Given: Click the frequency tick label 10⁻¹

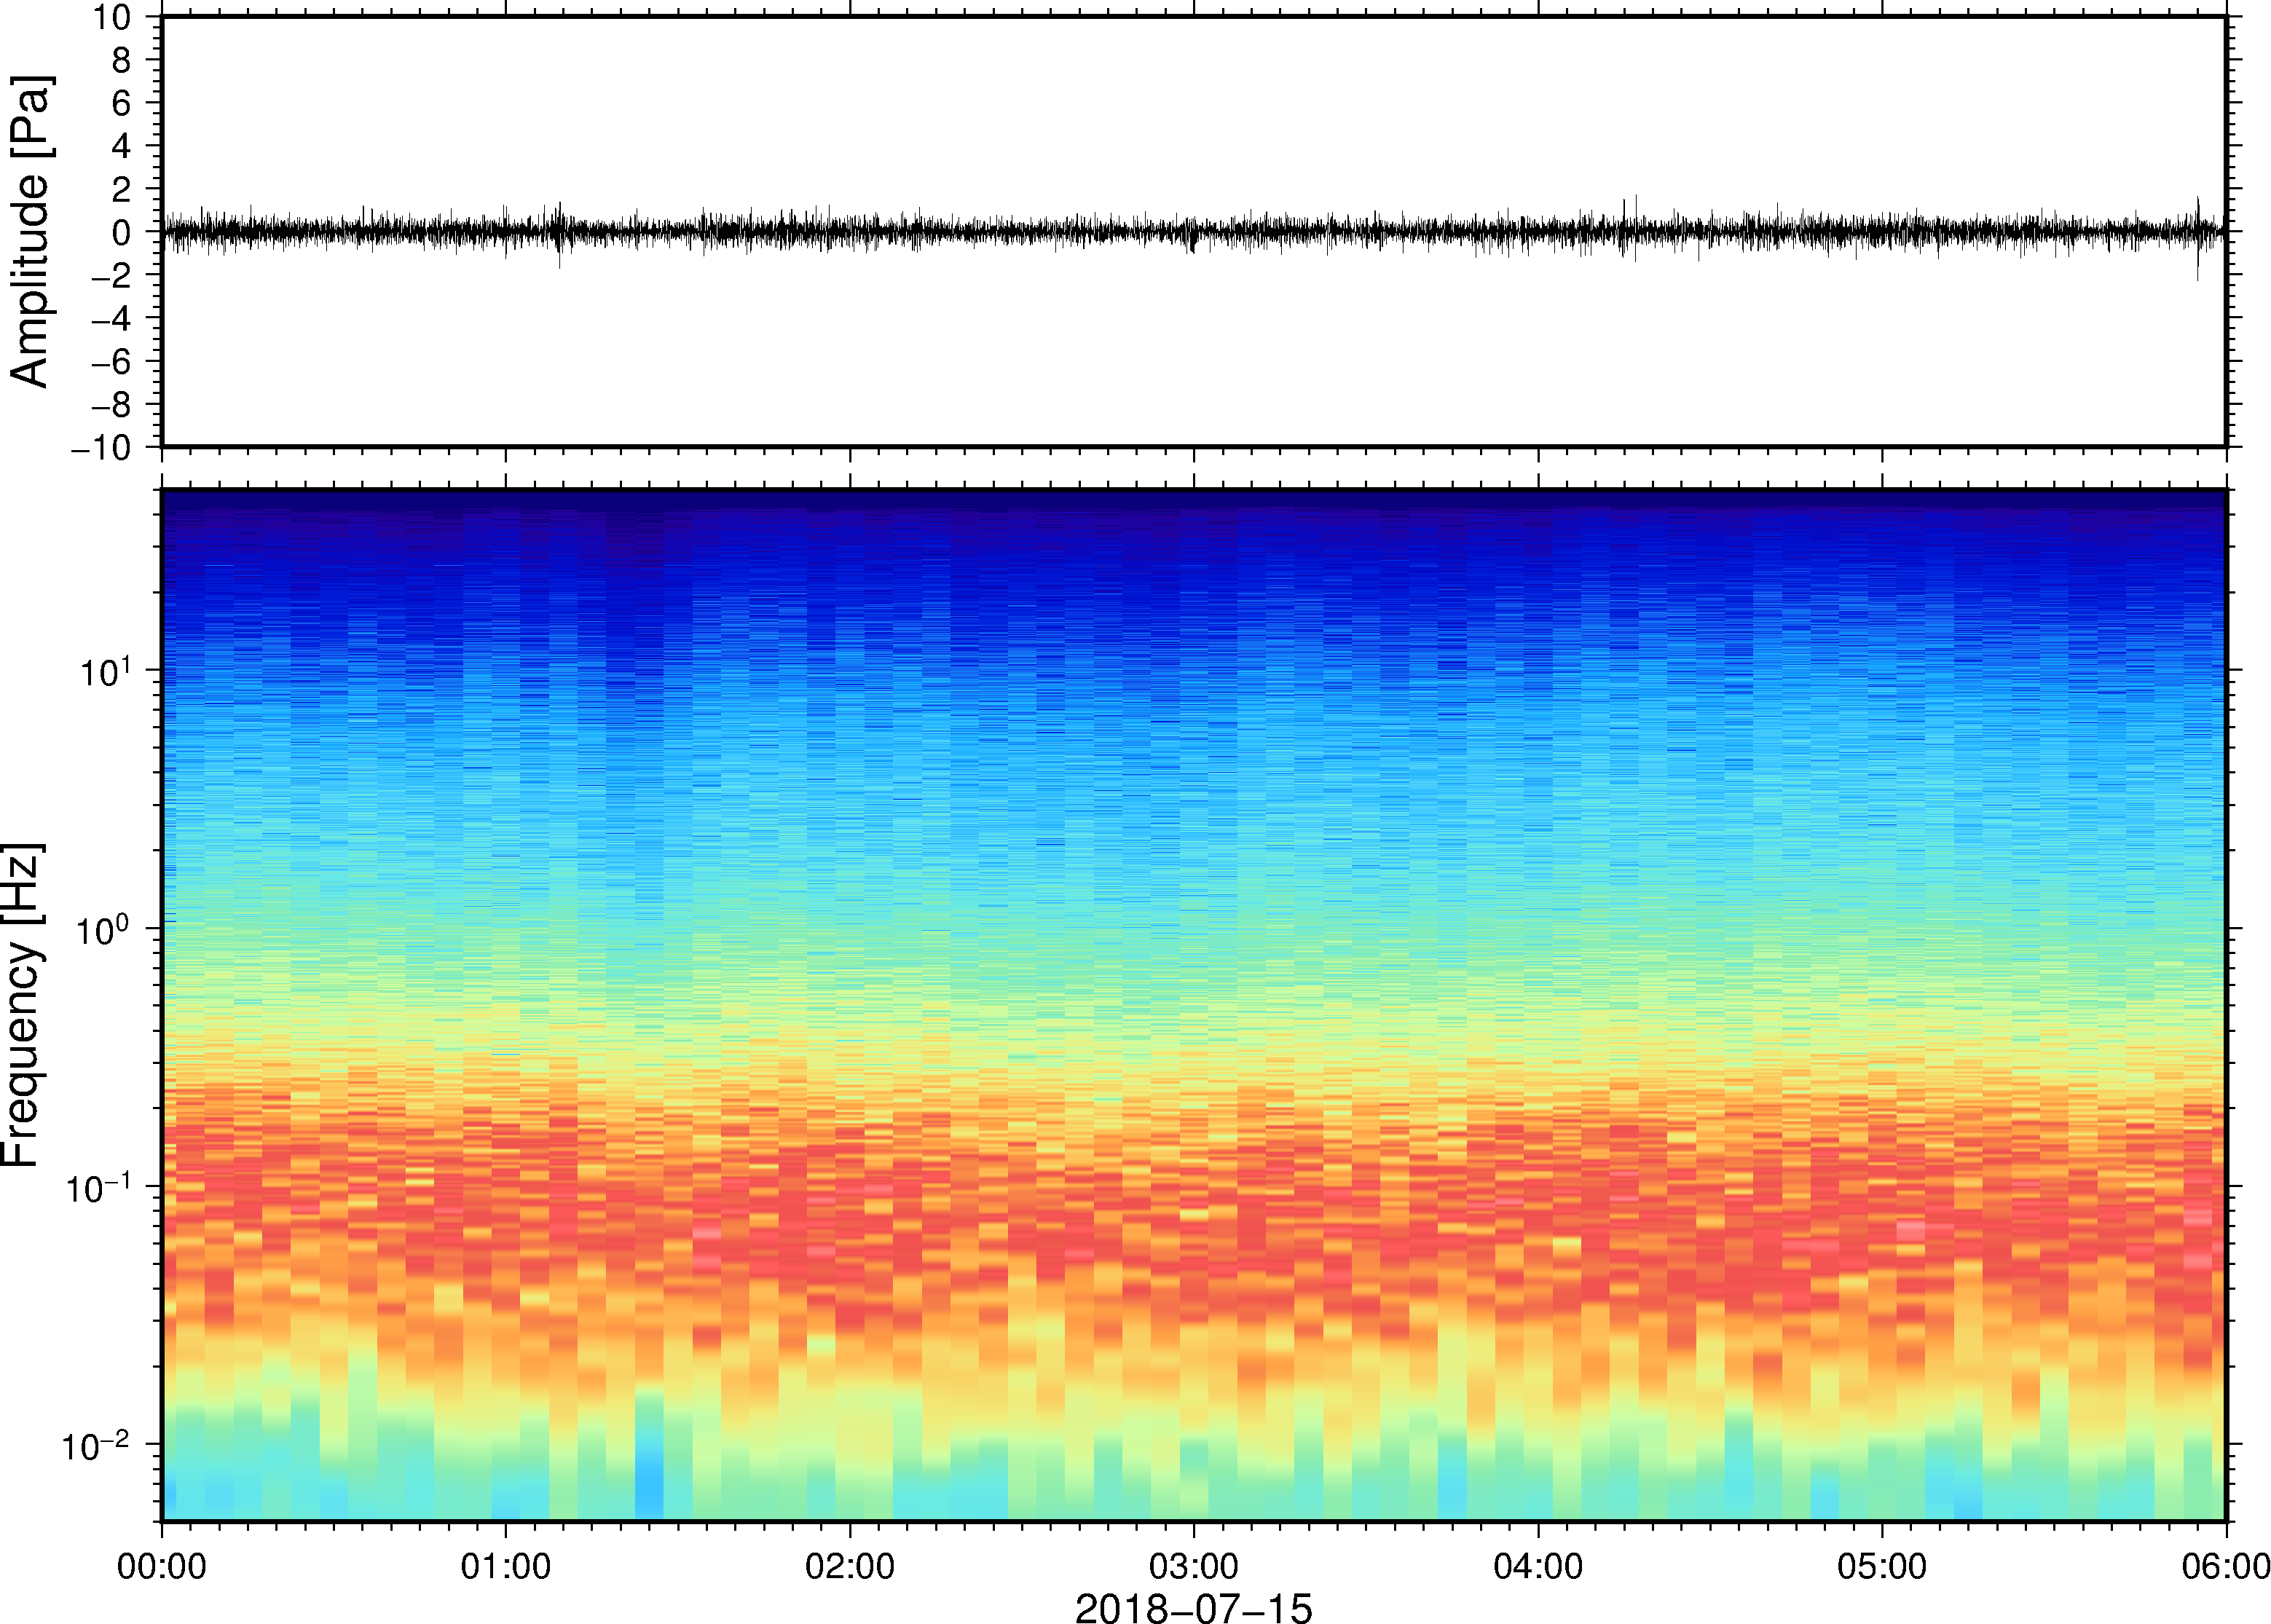Looking at the screenshot, I should 99,1186.
